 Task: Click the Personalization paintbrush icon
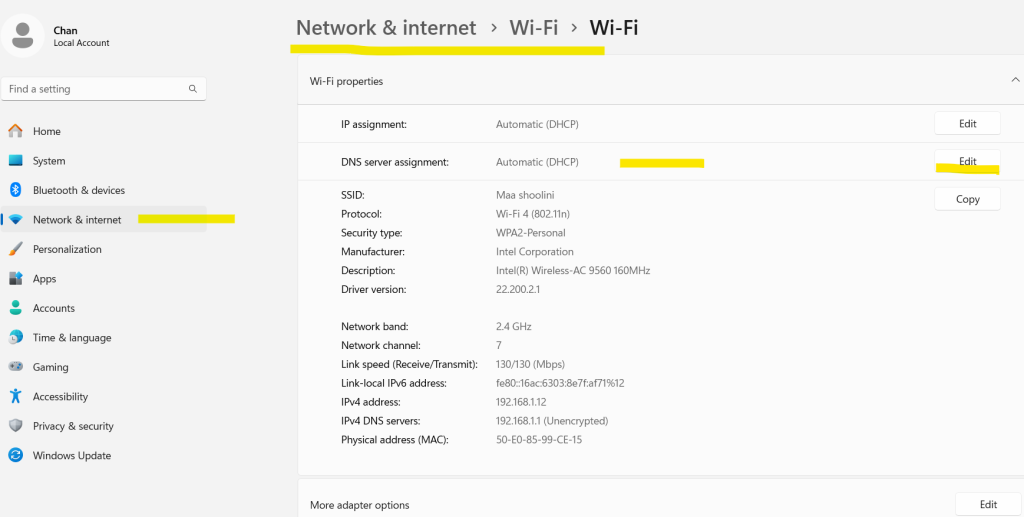[x=15, y=249]
